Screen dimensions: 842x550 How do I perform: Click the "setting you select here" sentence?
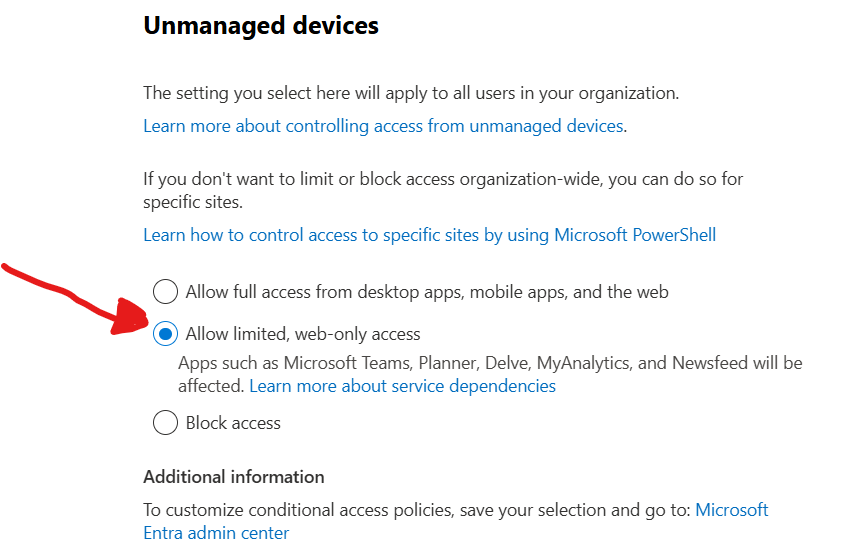[411, 93]
